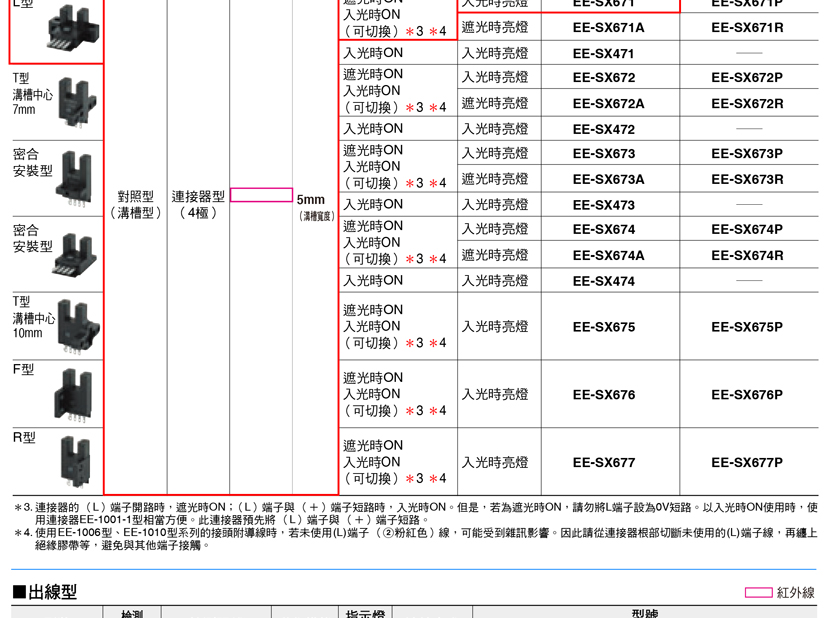Select model number EE-SX473
Screen dimensions: 830x618
(603, 205)
